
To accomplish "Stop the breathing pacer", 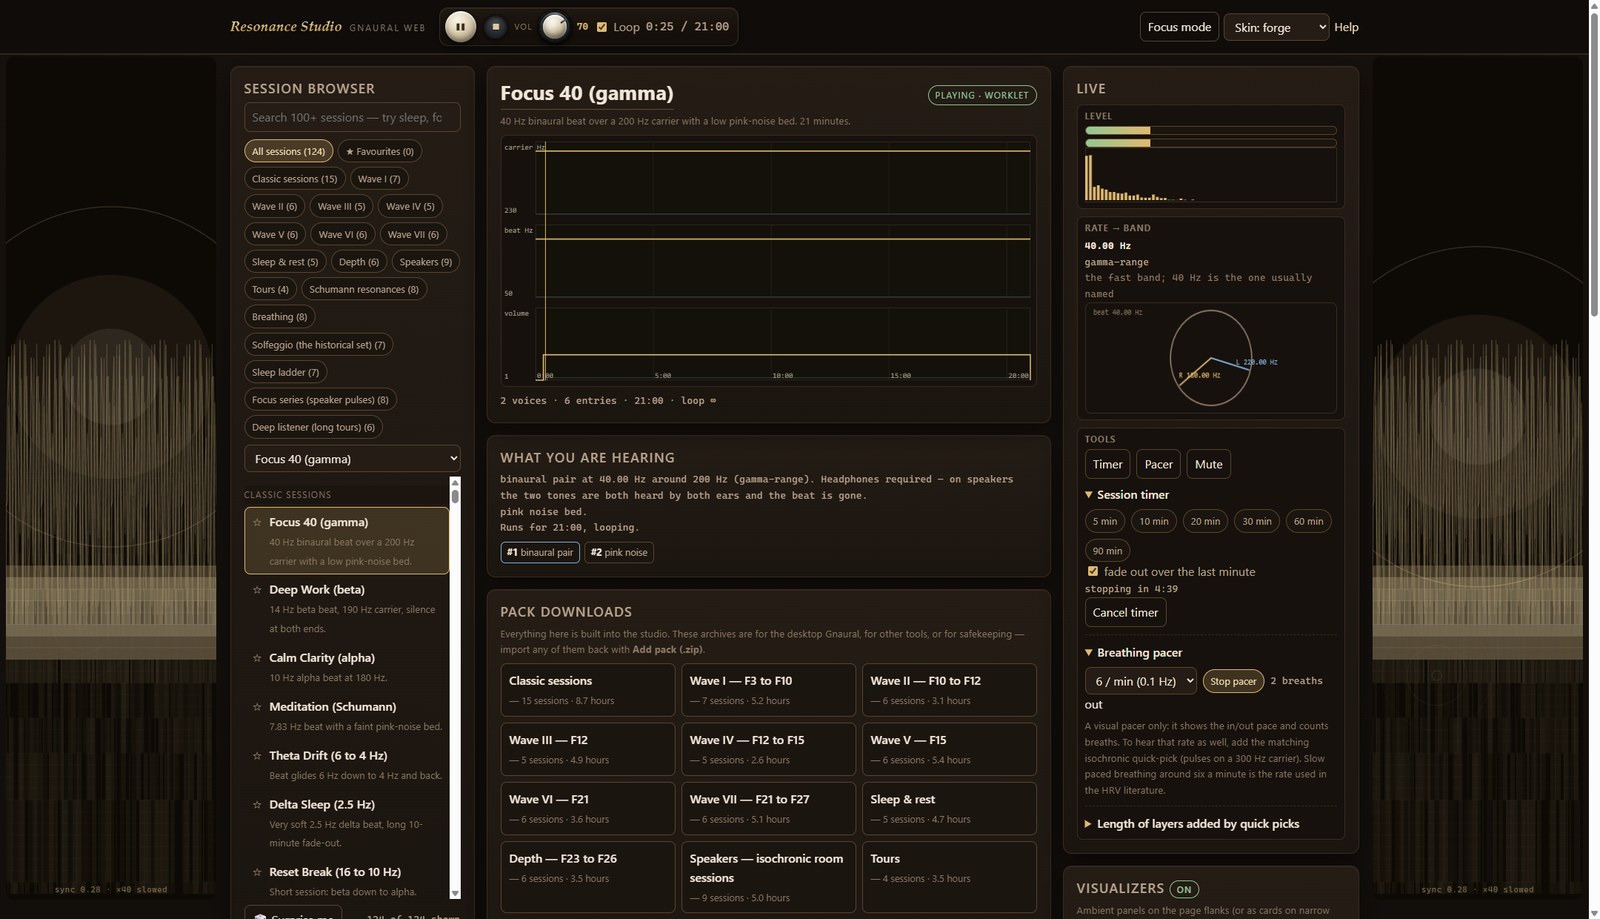I will click(1233, 681).
